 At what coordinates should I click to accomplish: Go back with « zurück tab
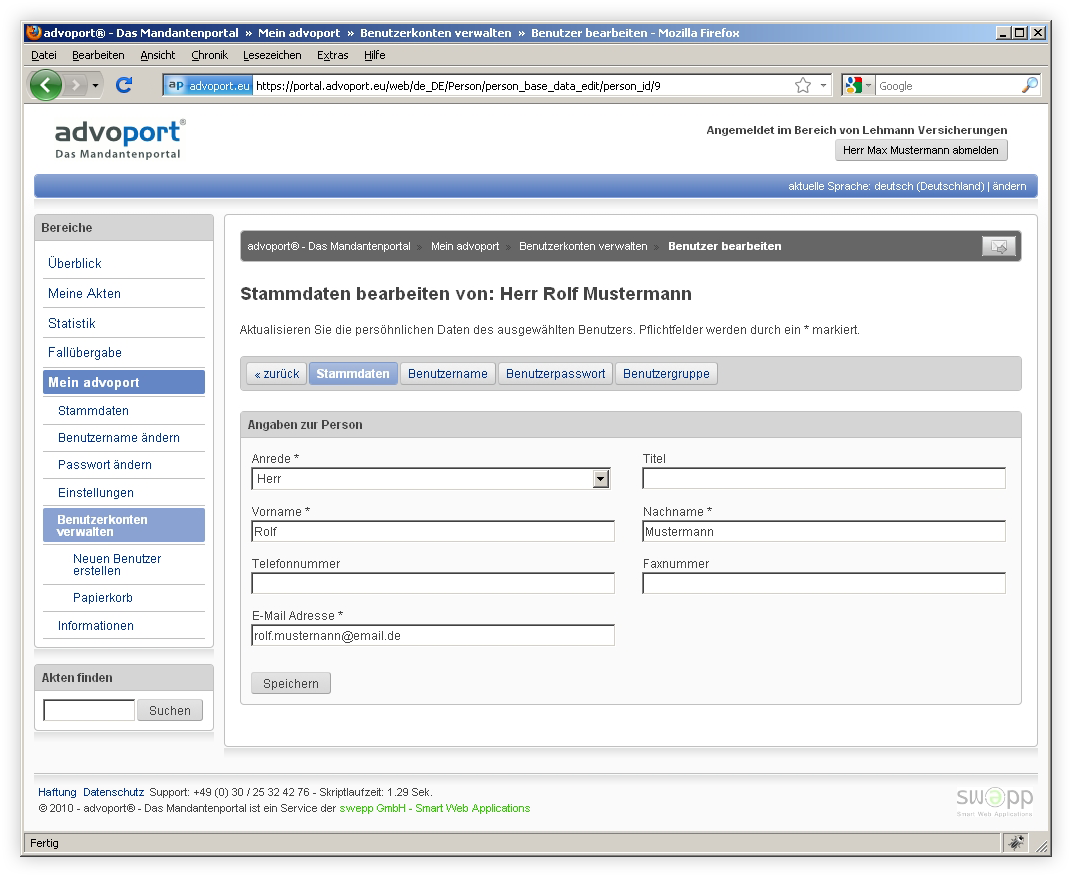pyautogui.click(x=277, y=374)
